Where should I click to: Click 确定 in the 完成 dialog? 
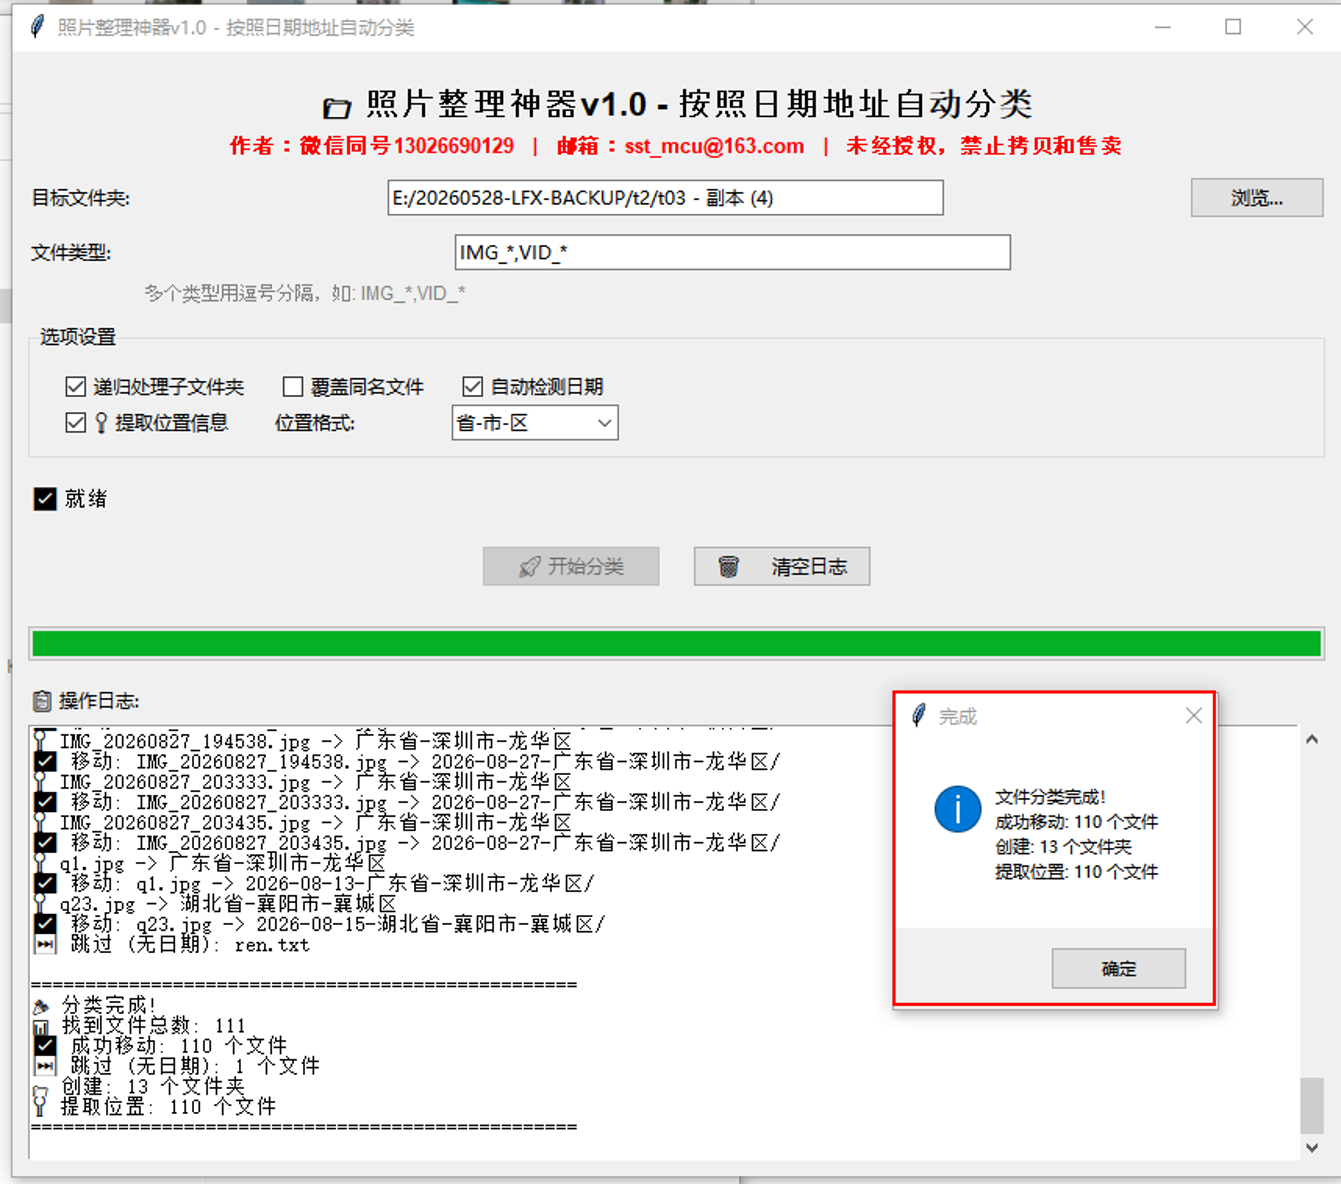click(1119, 969)
